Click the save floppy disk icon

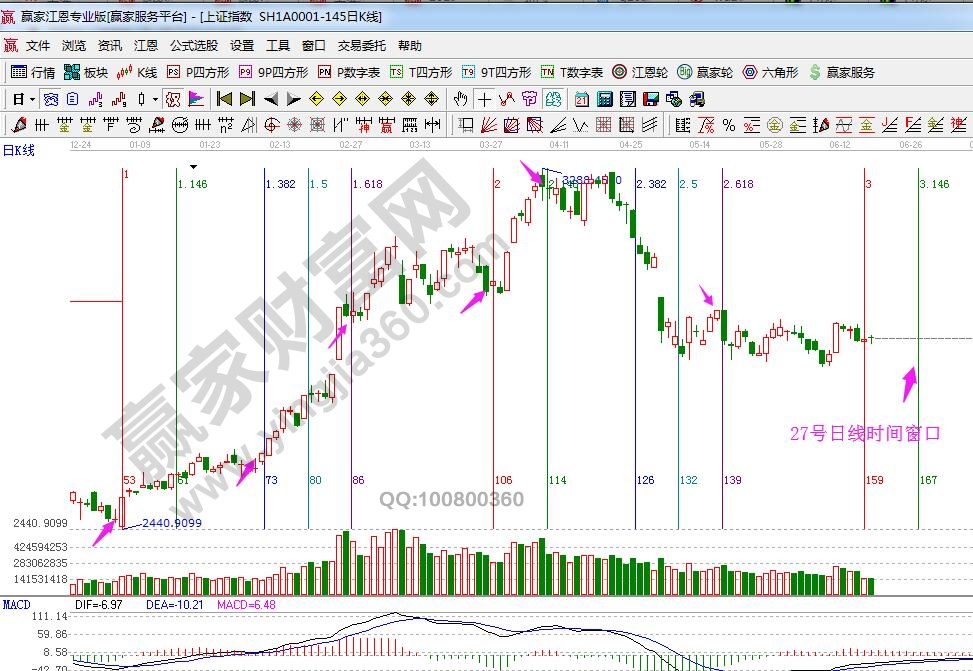651,99
